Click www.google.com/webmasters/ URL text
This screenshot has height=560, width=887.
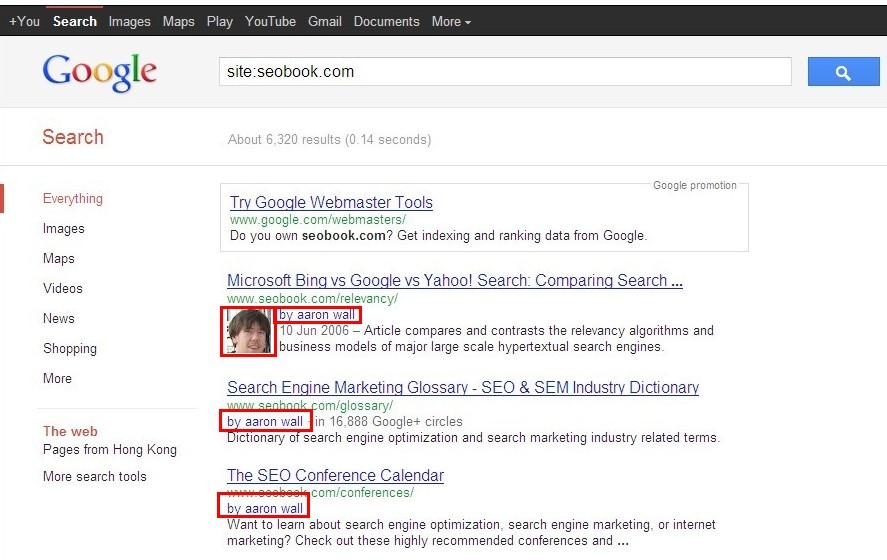pos(318,219)
